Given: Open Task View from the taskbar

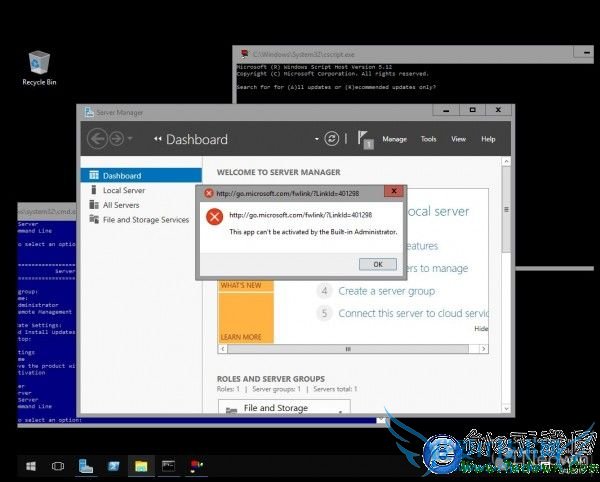Looking at the screenshot, I should (58, 466).
